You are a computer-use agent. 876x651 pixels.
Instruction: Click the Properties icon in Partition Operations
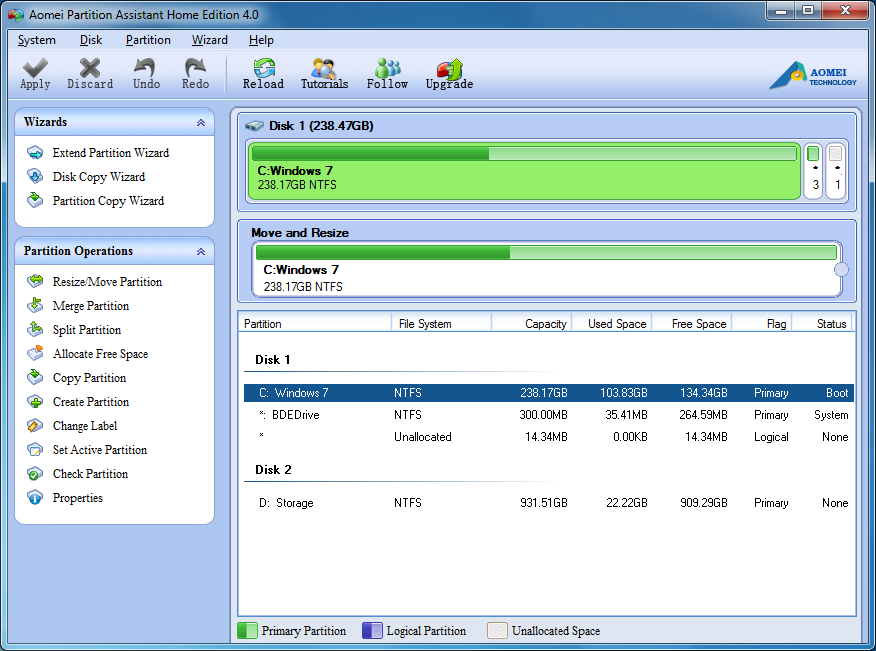(35, 497)
